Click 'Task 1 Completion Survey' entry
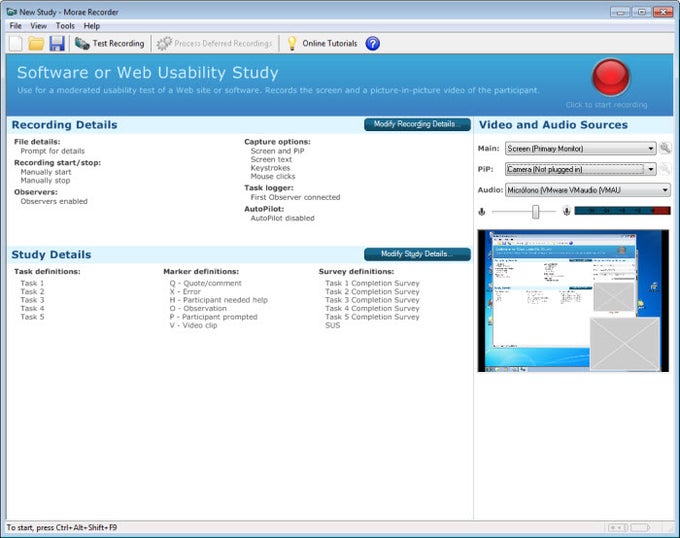 tap(372, 283)
